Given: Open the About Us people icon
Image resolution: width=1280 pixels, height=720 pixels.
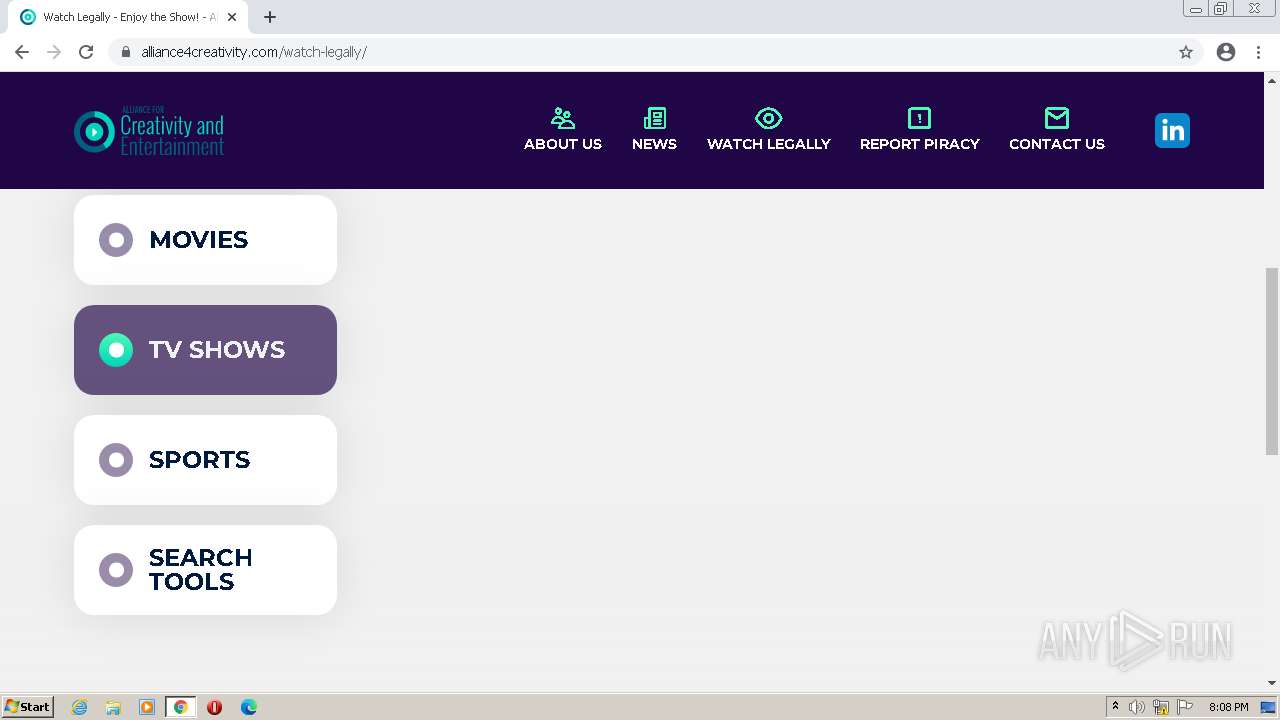Looking at the screenshot, I should tap(563, 118).
